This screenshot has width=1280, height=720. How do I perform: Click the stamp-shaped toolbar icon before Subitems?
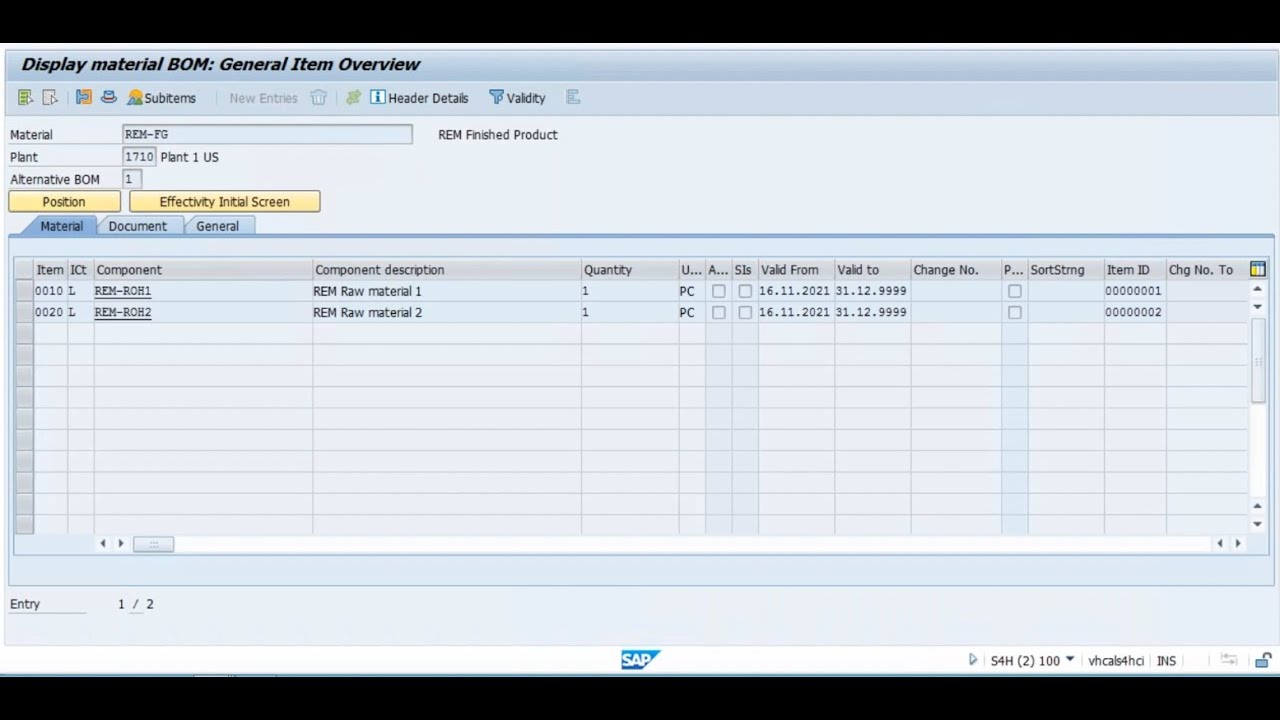click(108, 98)
